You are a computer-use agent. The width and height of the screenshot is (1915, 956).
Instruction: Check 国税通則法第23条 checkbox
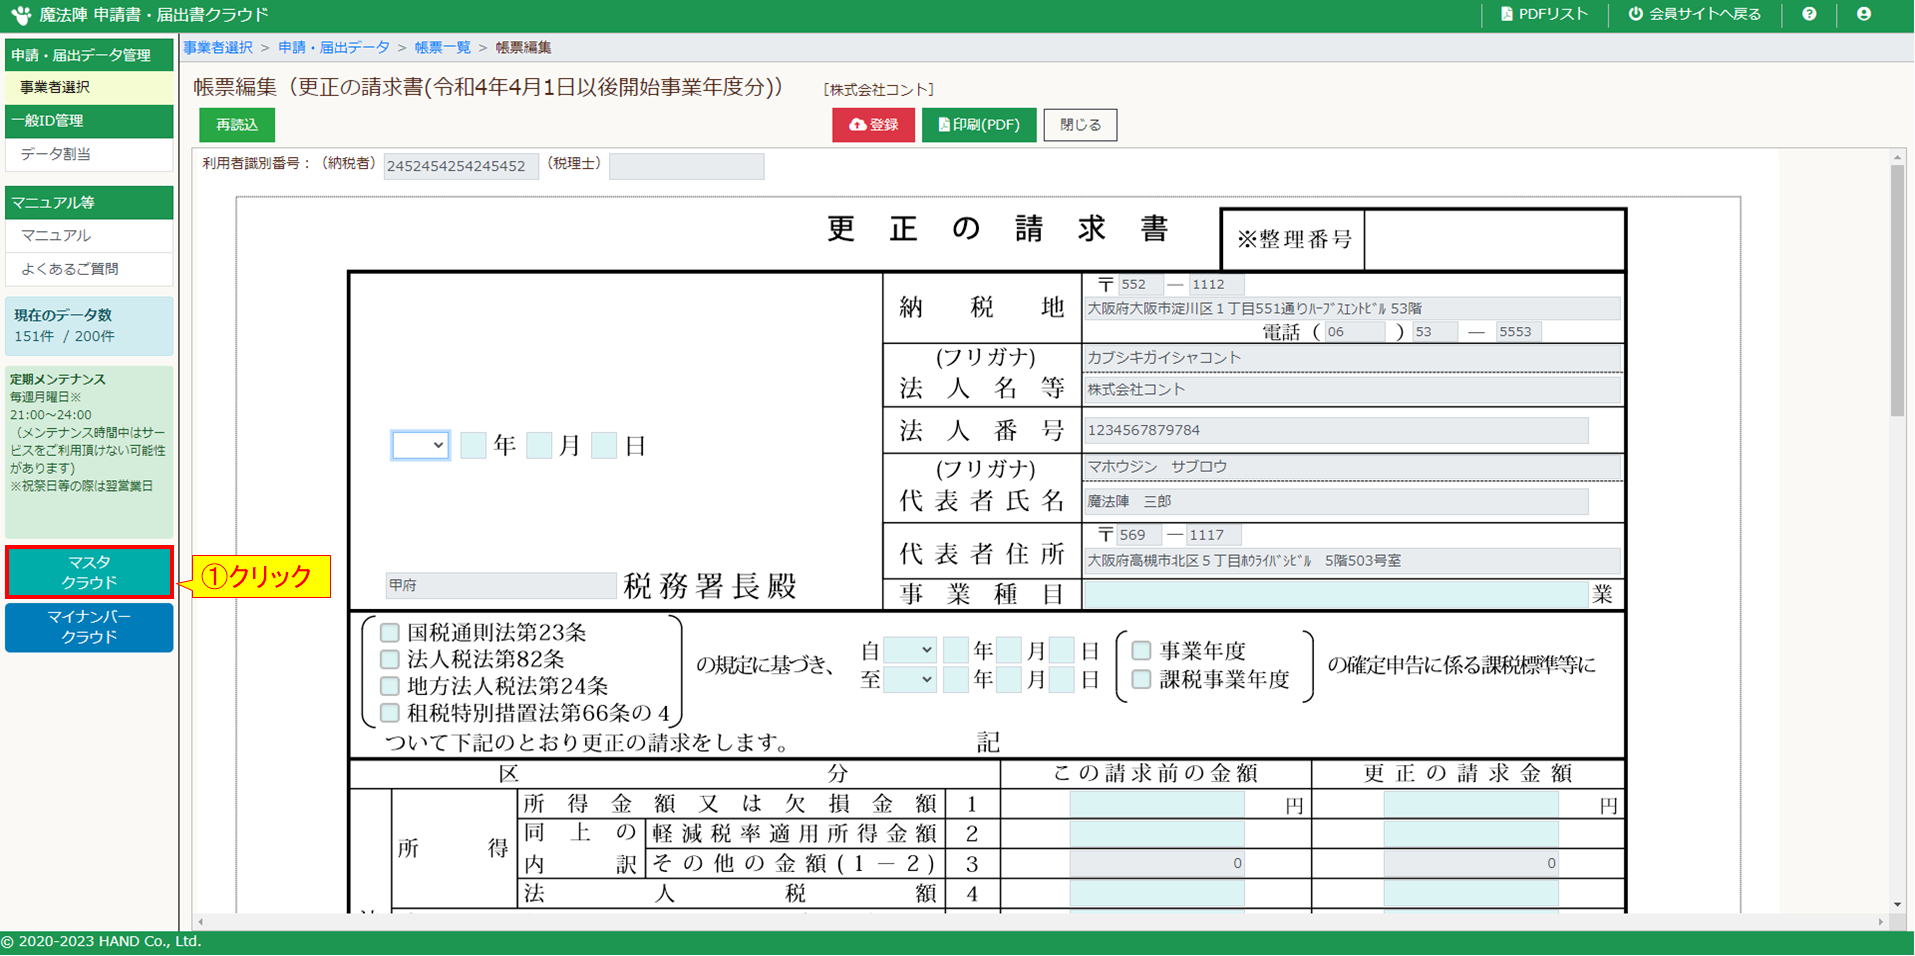(390, 633)
